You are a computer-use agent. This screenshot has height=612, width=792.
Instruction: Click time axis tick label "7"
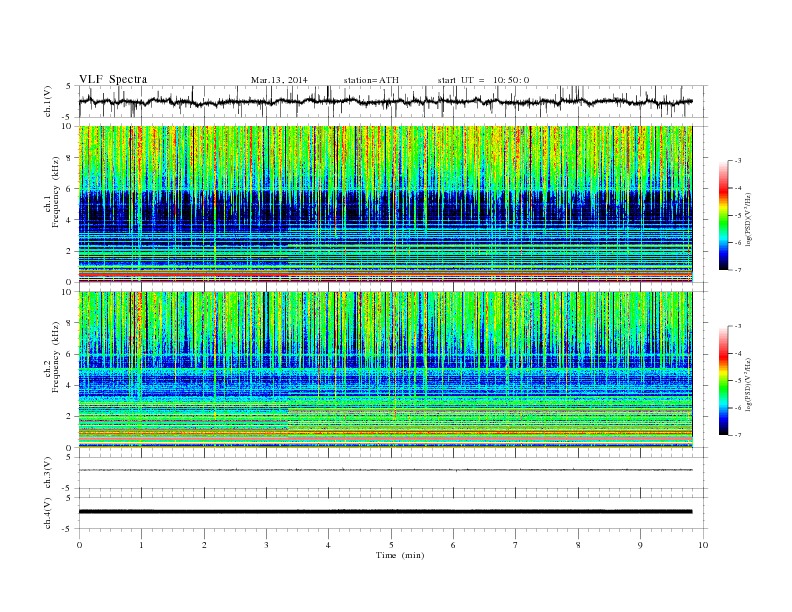tap(516, 545)
